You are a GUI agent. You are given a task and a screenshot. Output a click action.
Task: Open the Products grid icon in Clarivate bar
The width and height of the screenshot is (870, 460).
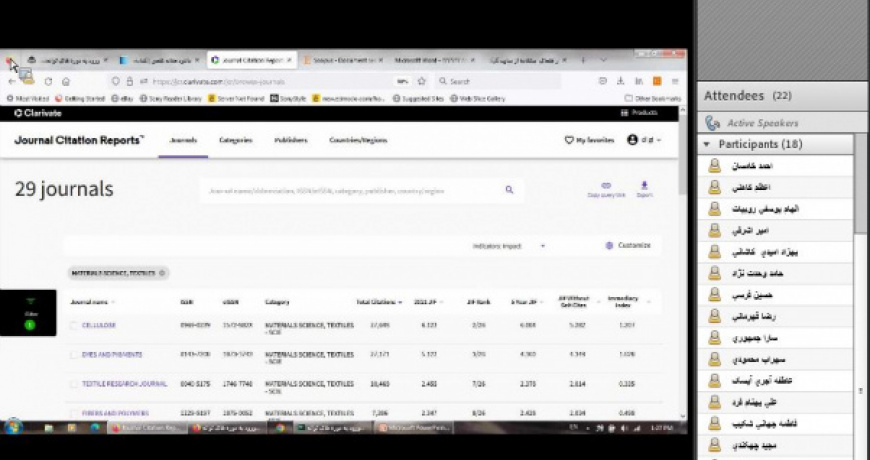tap(625, 113)
